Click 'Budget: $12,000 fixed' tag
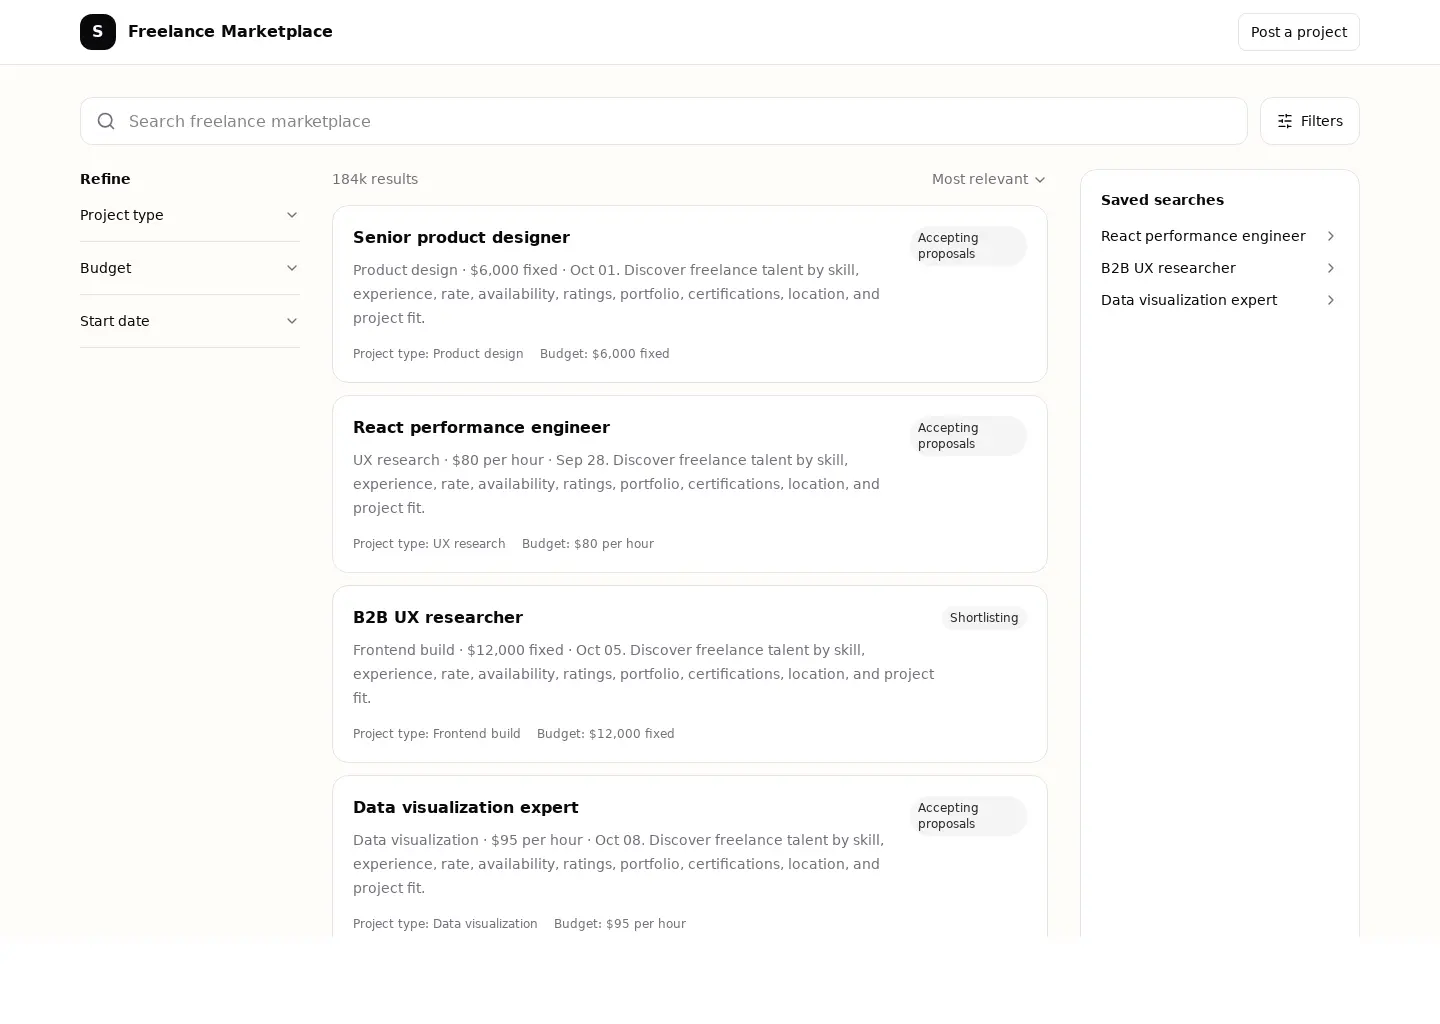Screen dimensions: 1440x1024 pyautogui.click(x=606, y=734)
